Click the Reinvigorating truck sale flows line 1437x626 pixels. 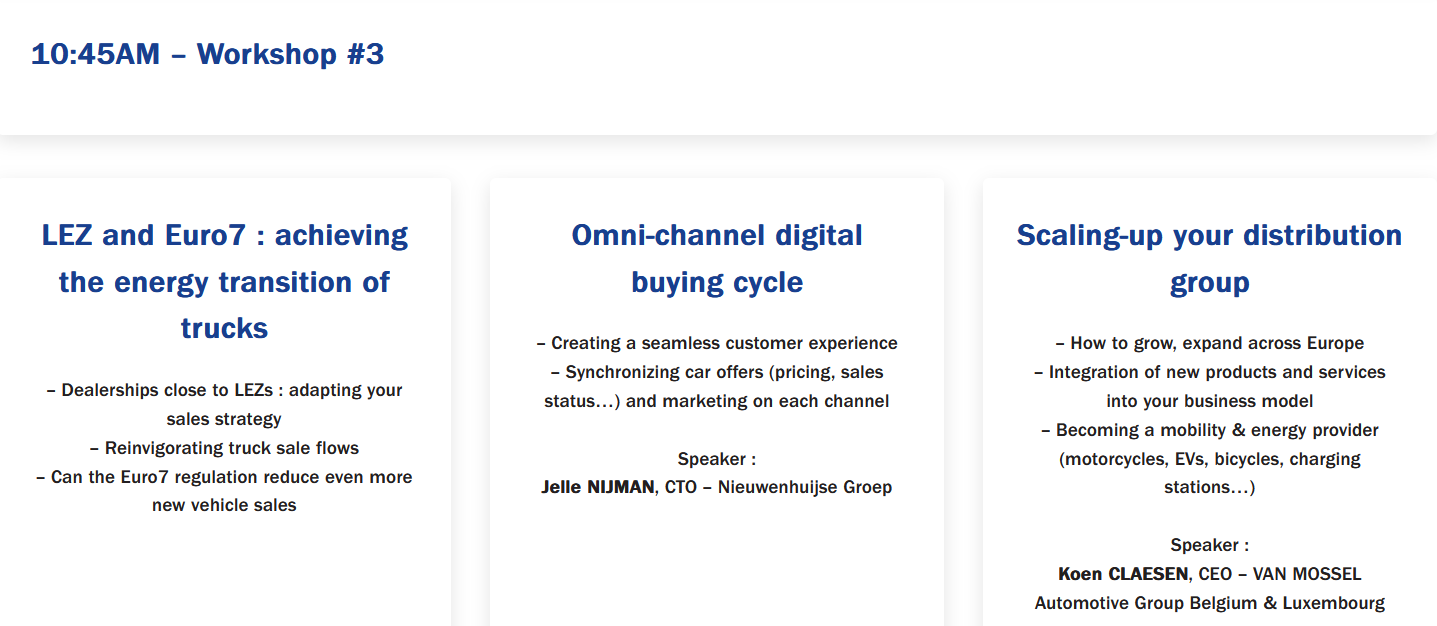point(224,448)
